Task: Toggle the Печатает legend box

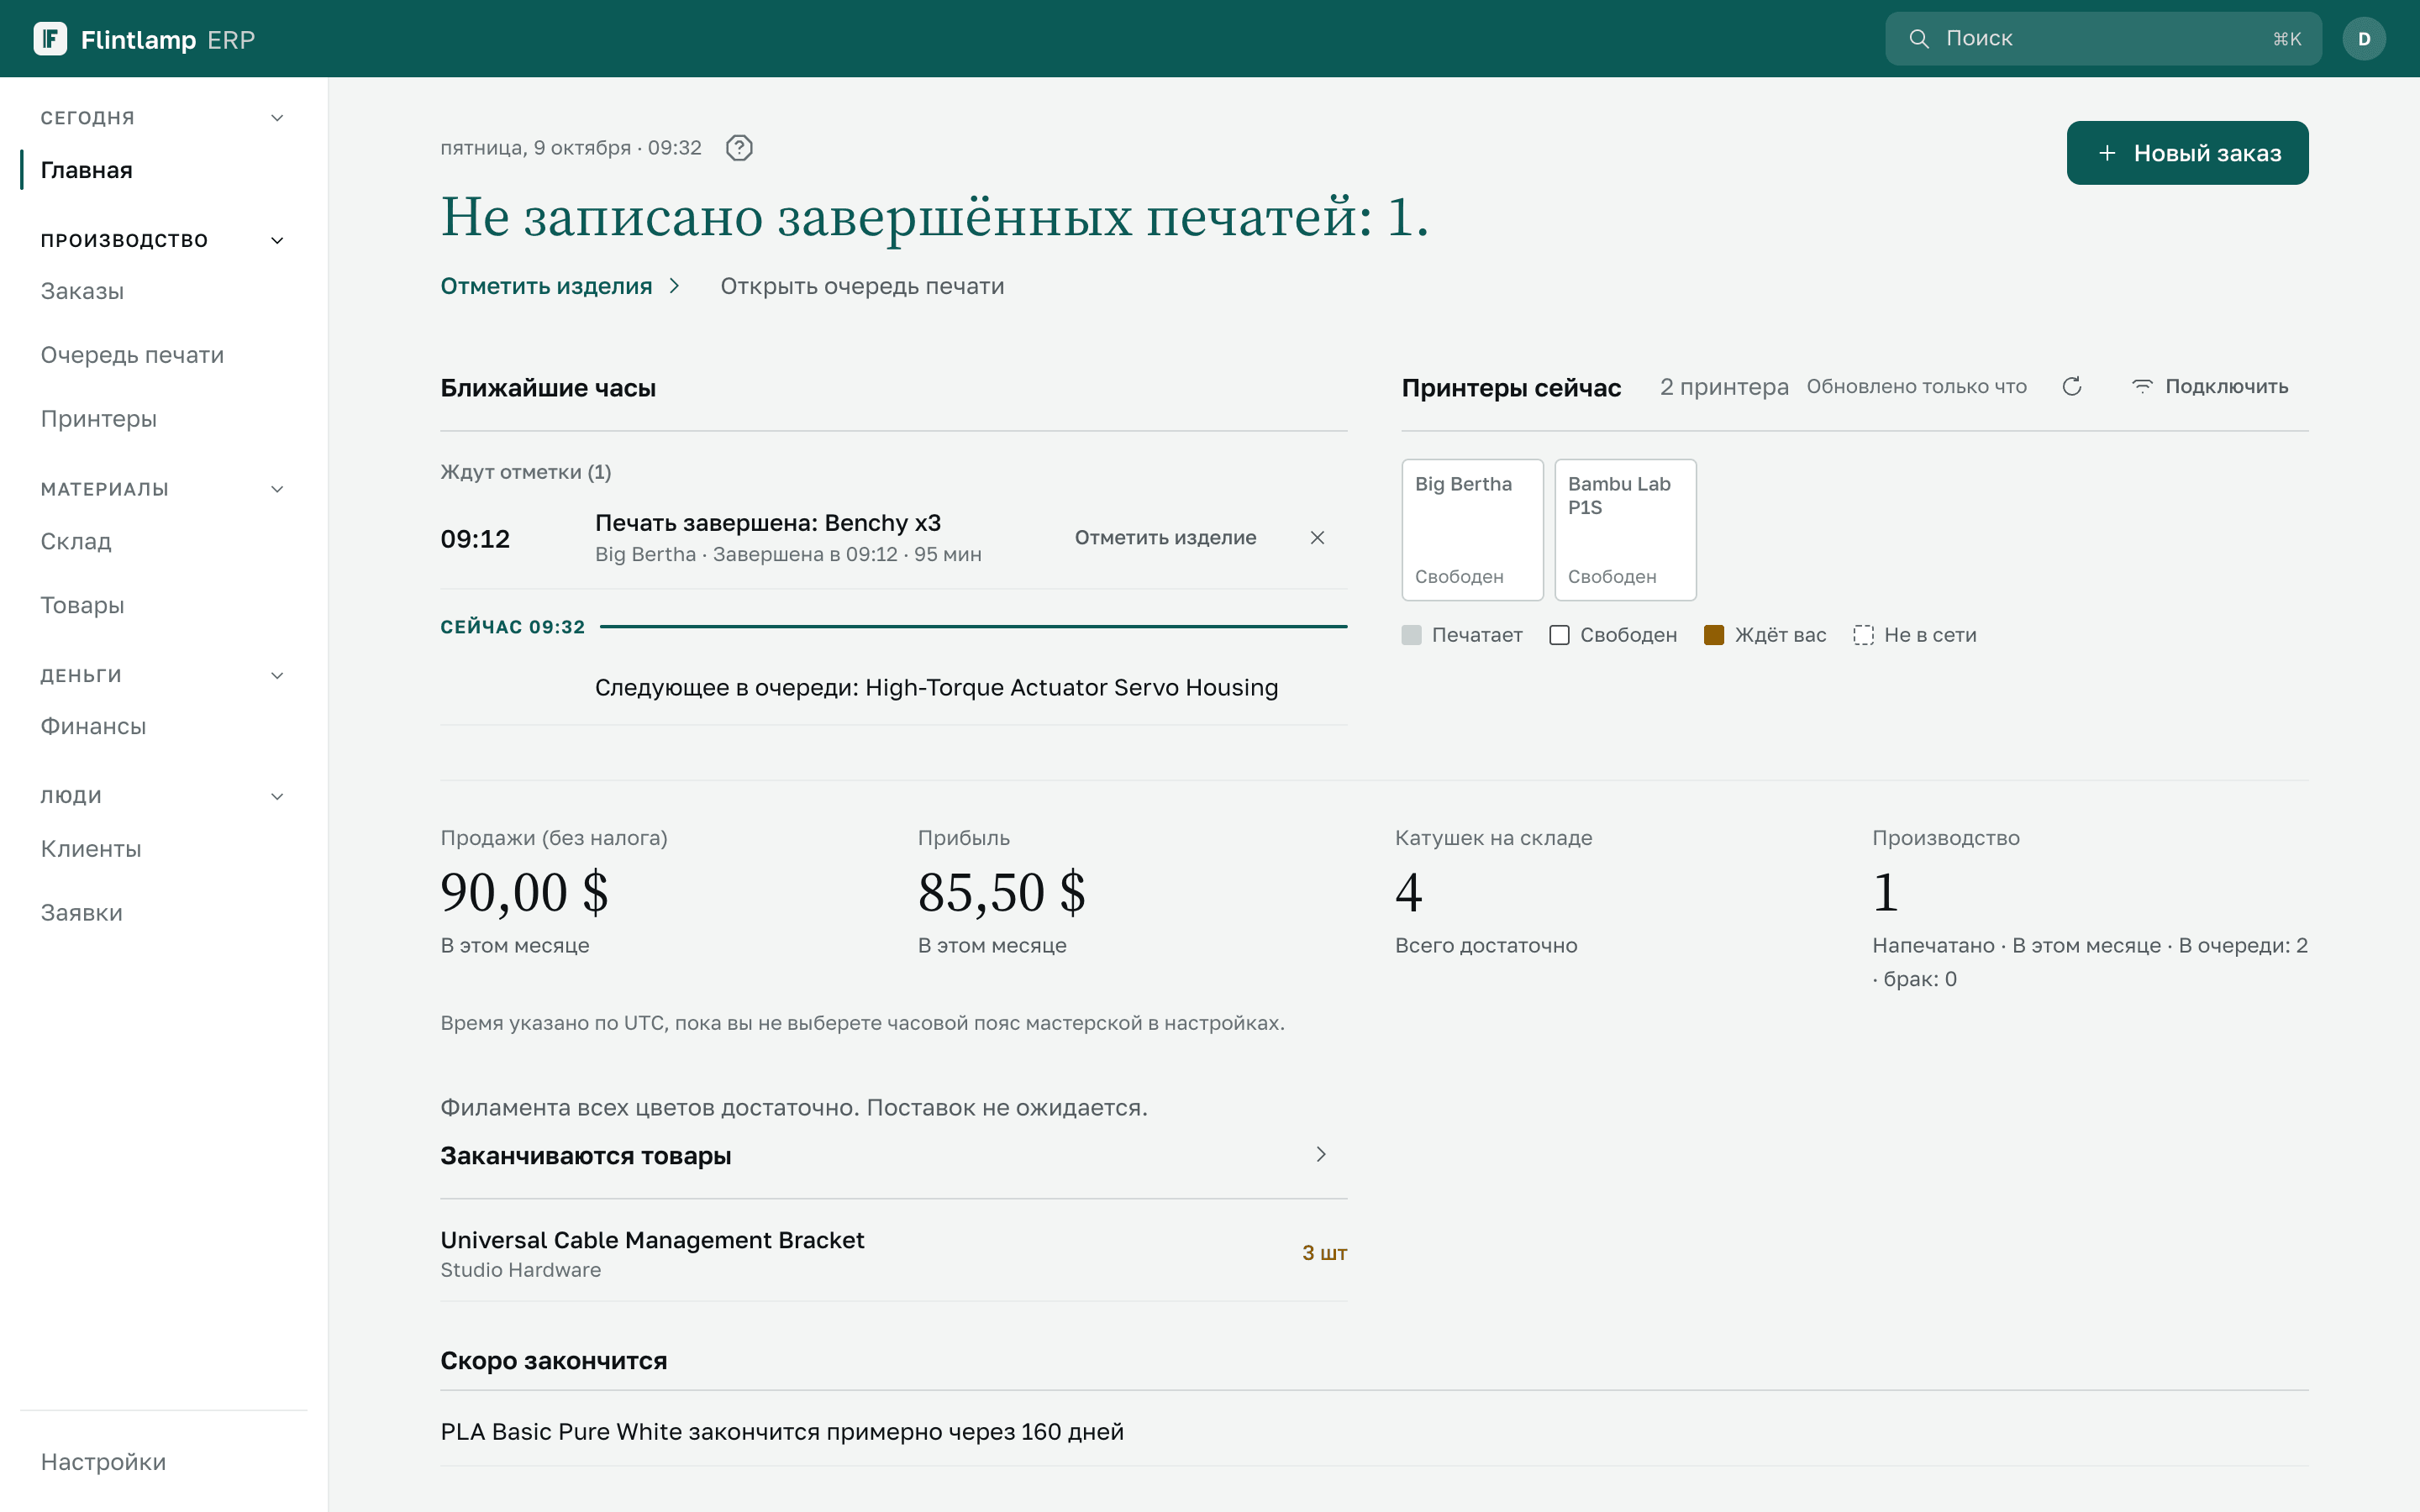Action: (x=1411, y=635)
